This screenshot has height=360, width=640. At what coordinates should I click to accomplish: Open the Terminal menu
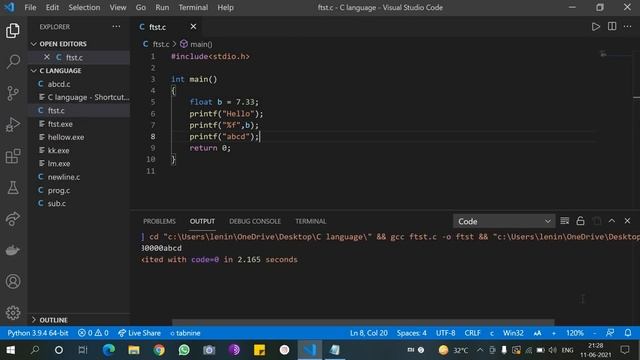click(x=193, y=7)
